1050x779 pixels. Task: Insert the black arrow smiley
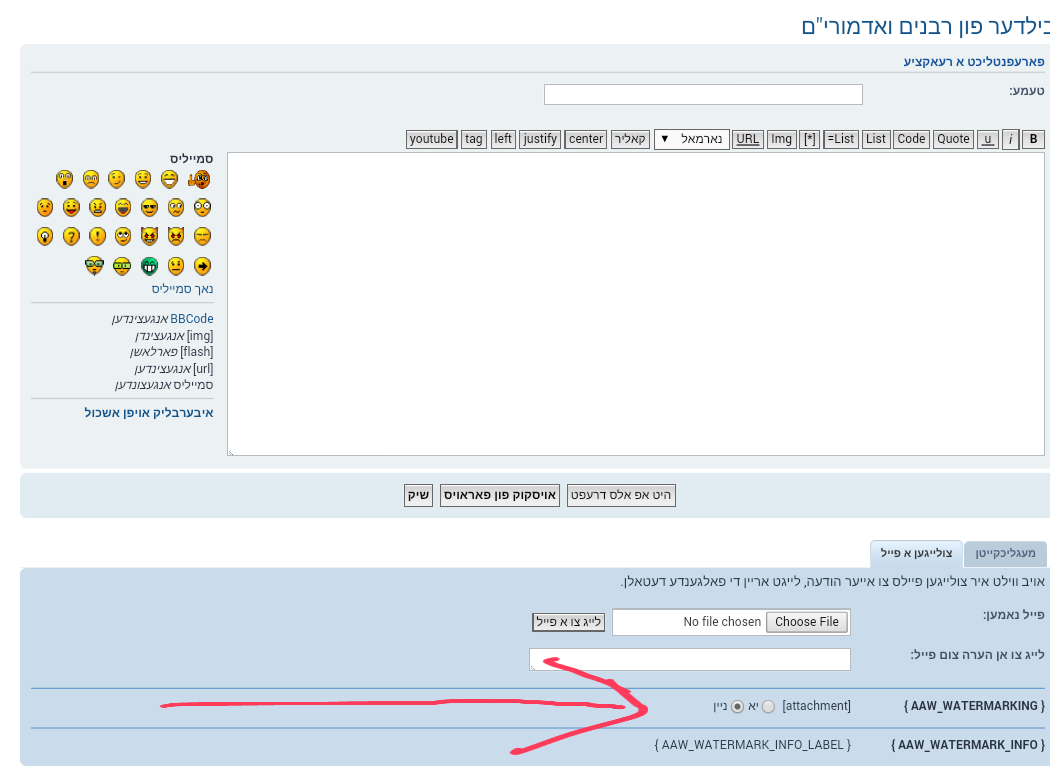(x=202, y=266)
